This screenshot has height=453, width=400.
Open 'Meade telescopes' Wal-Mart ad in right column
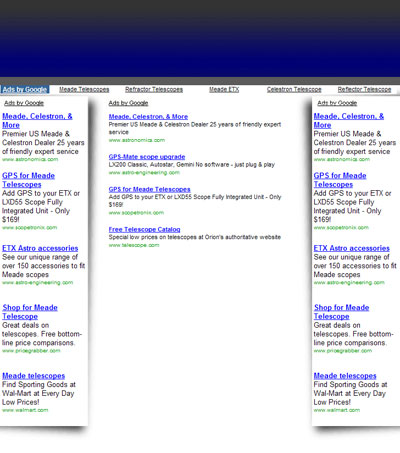point(345,376)
